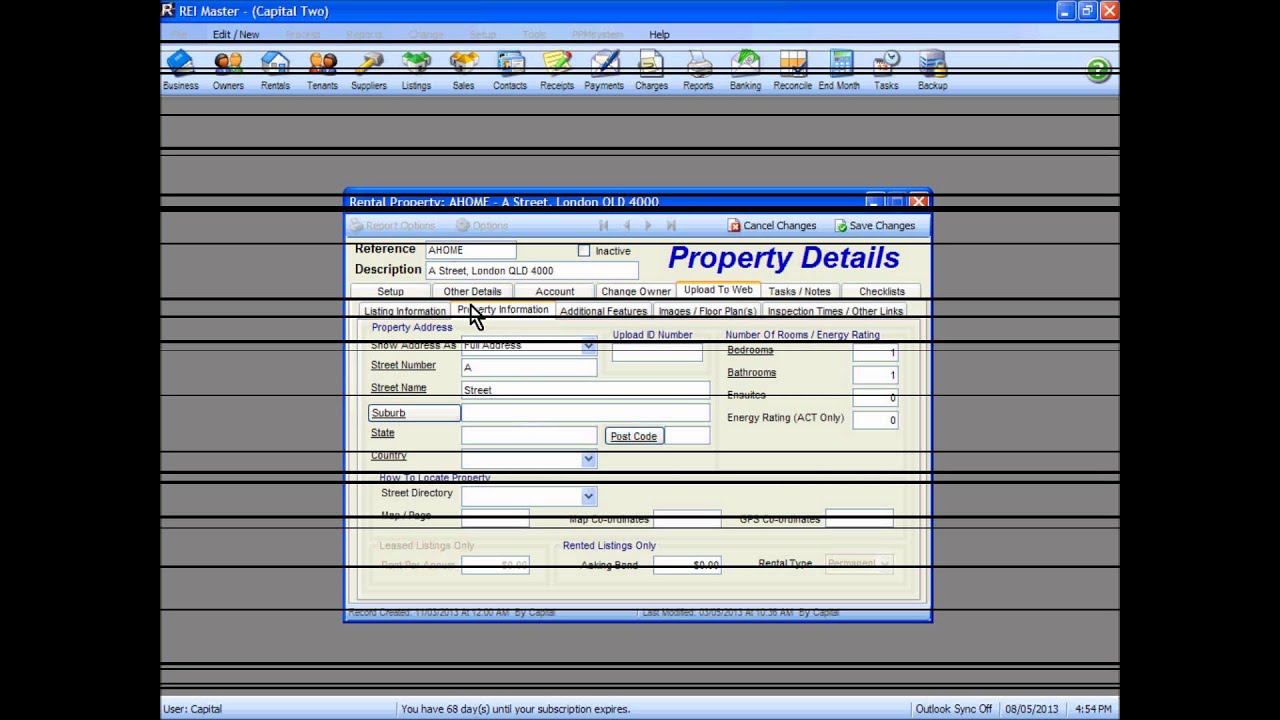The width and height of the screenshot is (1280, 720).
Task: Click the Asking Bond amount field
Action: [687, 565]
